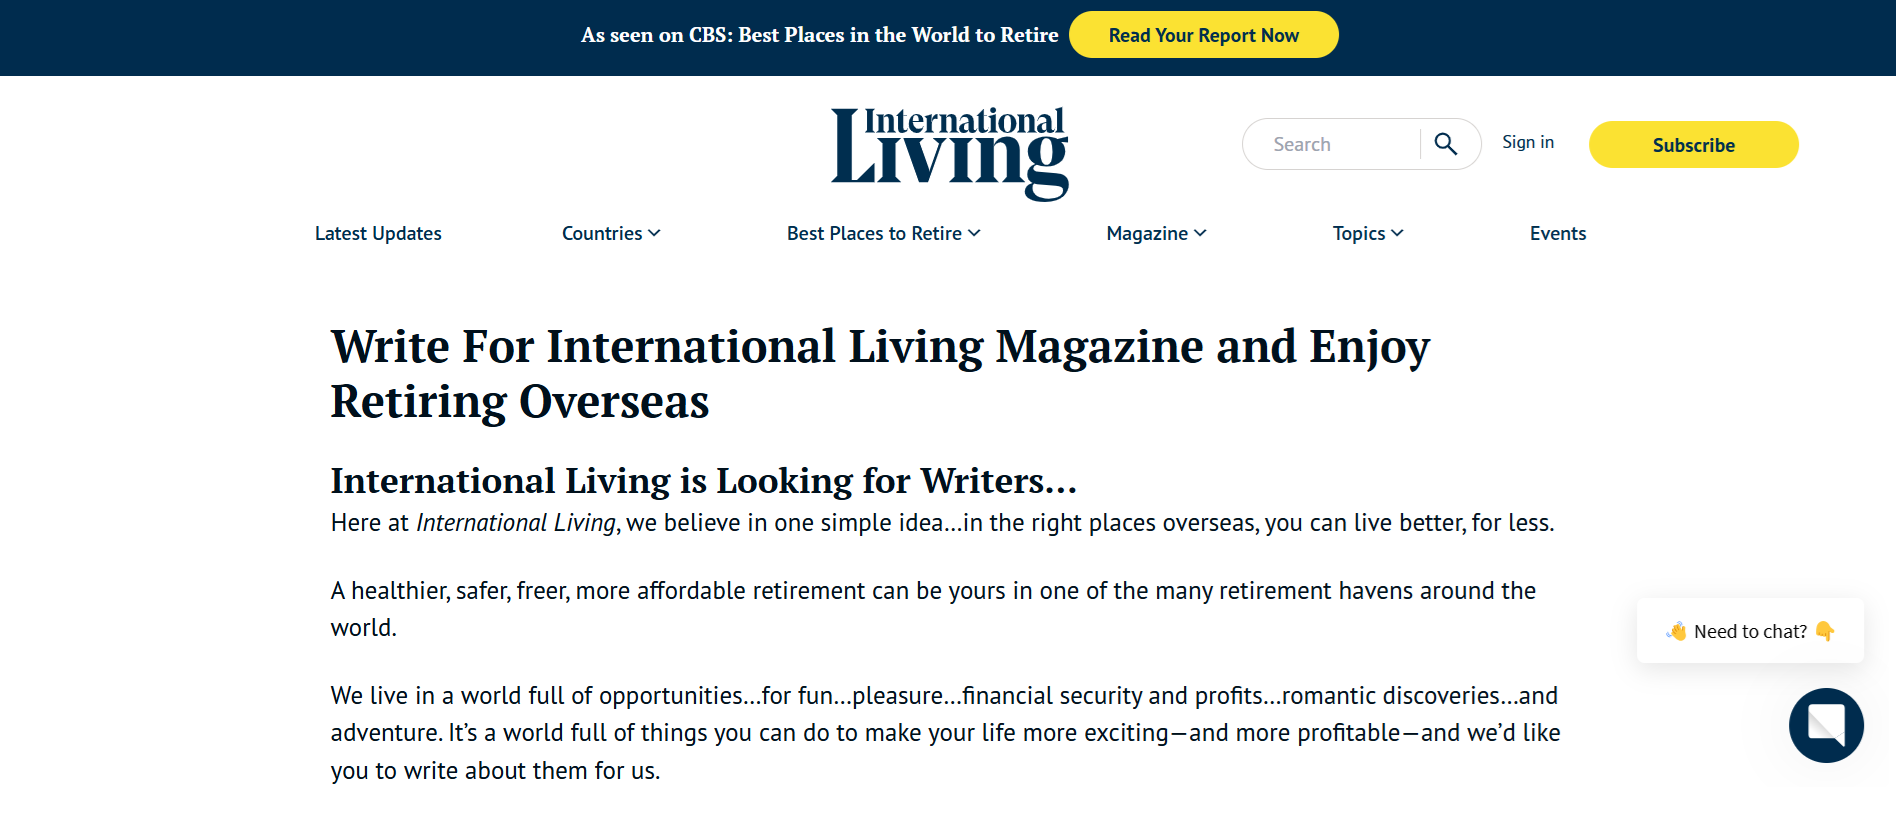The height and width of the screenshot is (818, 1896).
Task: Expand the Countries dropdown menu
Action: 611,233
